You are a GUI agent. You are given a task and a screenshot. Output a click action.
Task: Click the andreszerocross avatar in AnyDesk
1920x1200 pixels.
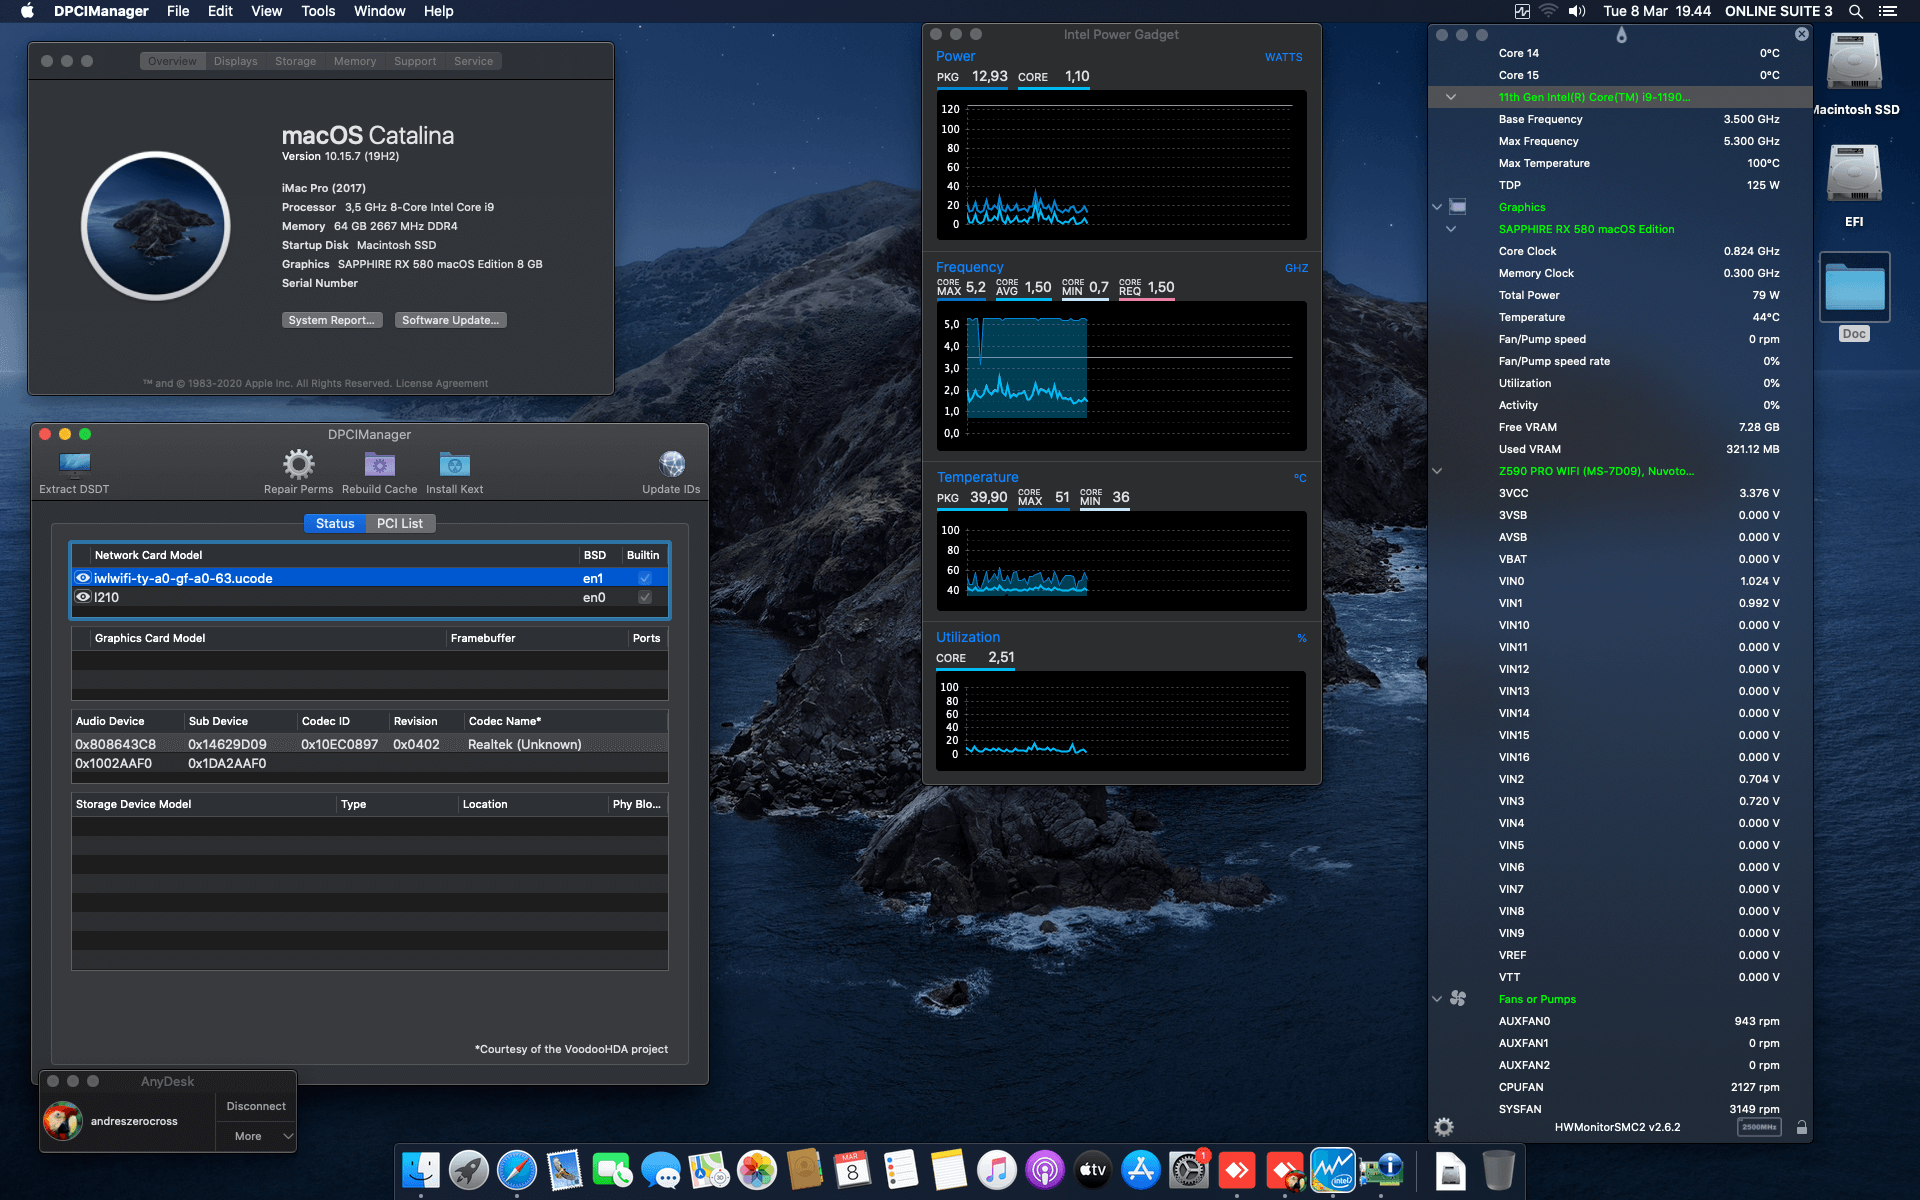pyautogui.click(x=62, y=1121)
